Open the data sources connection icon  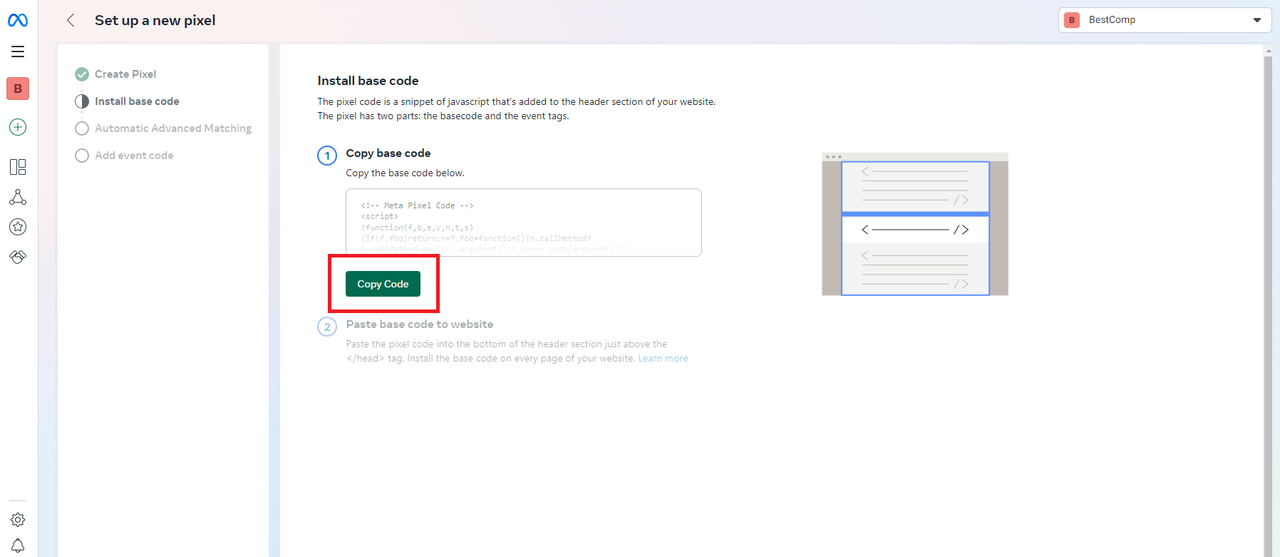(18, 197)
